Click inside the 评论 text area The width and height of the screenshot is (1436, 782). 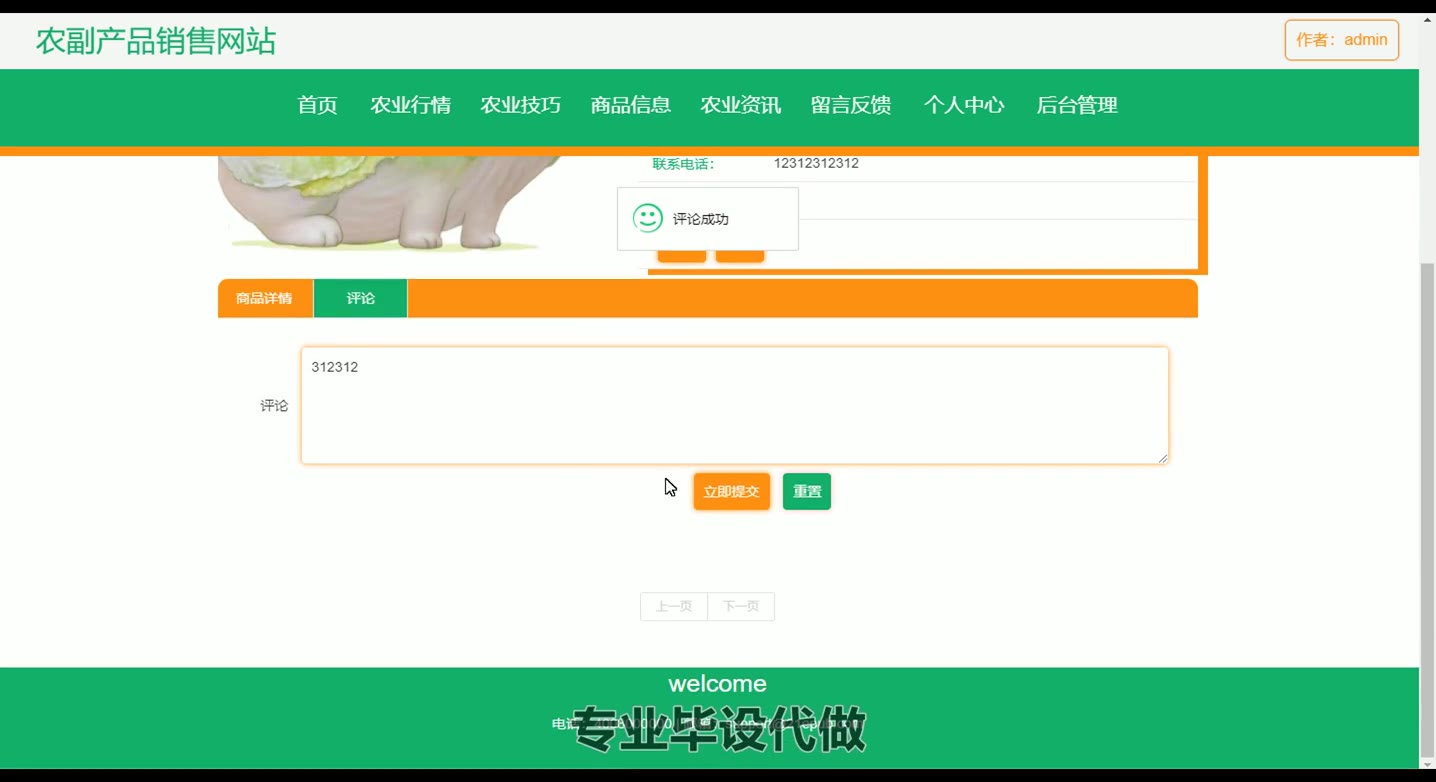[x=735, y=405]
